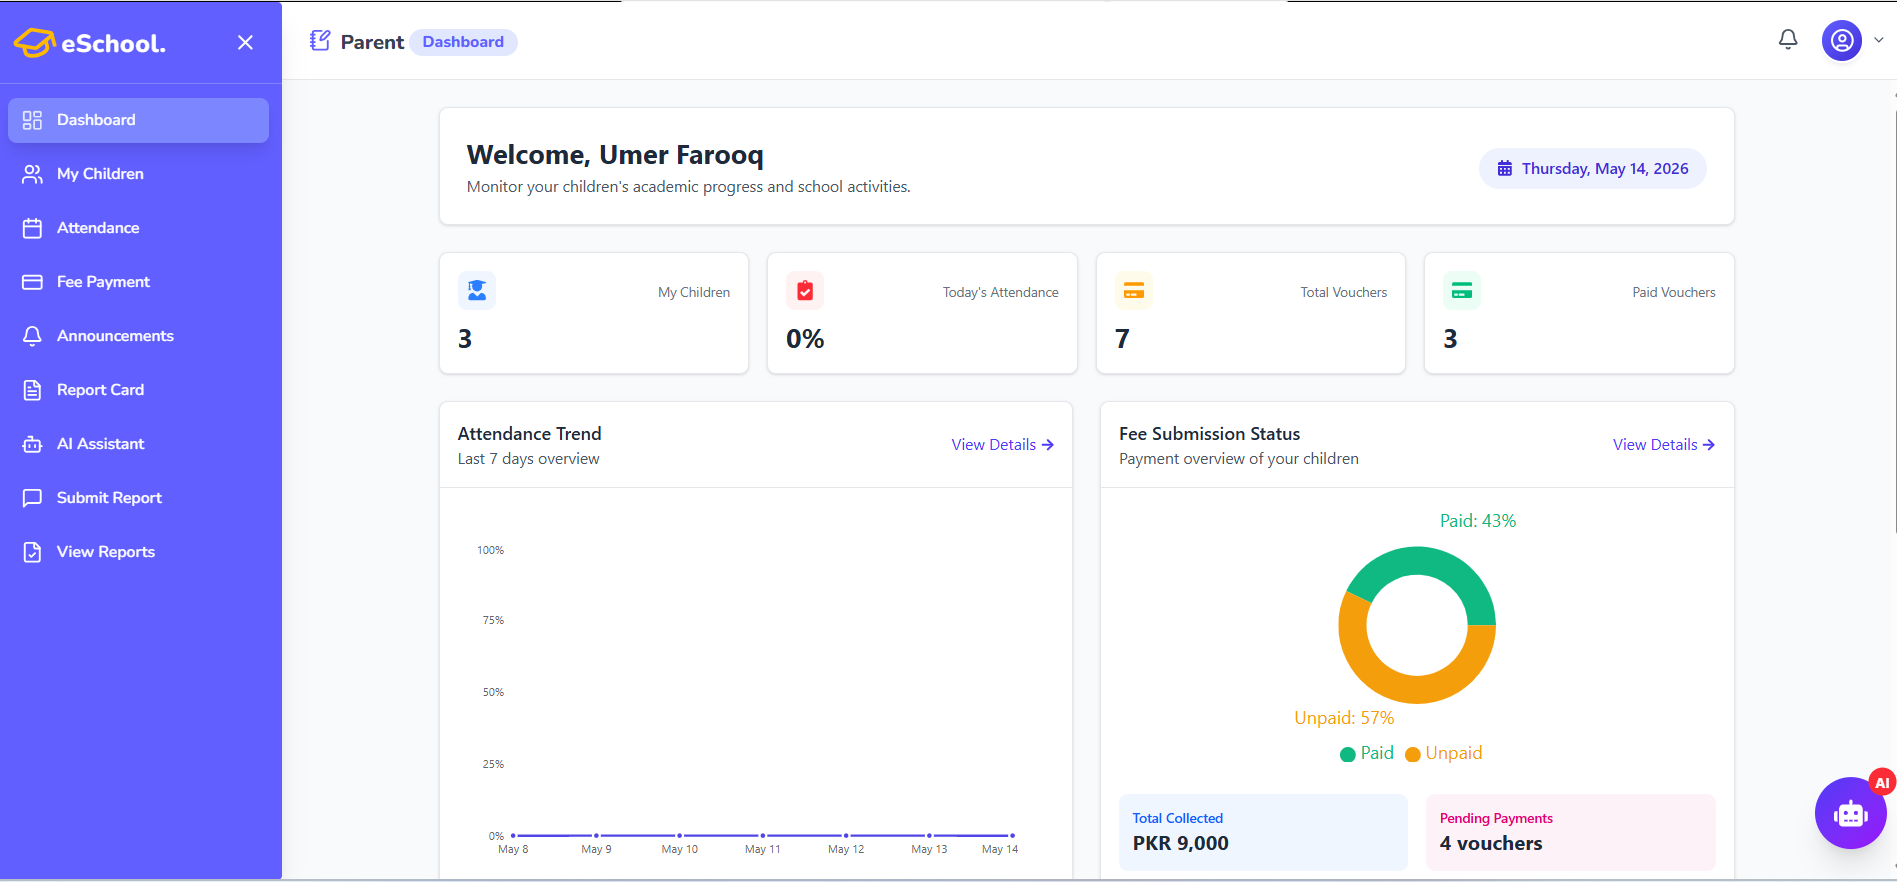Screen dimensions: 1897x882
Task: Click the calendar icon in date badge
Action: tap(1504, 169)
